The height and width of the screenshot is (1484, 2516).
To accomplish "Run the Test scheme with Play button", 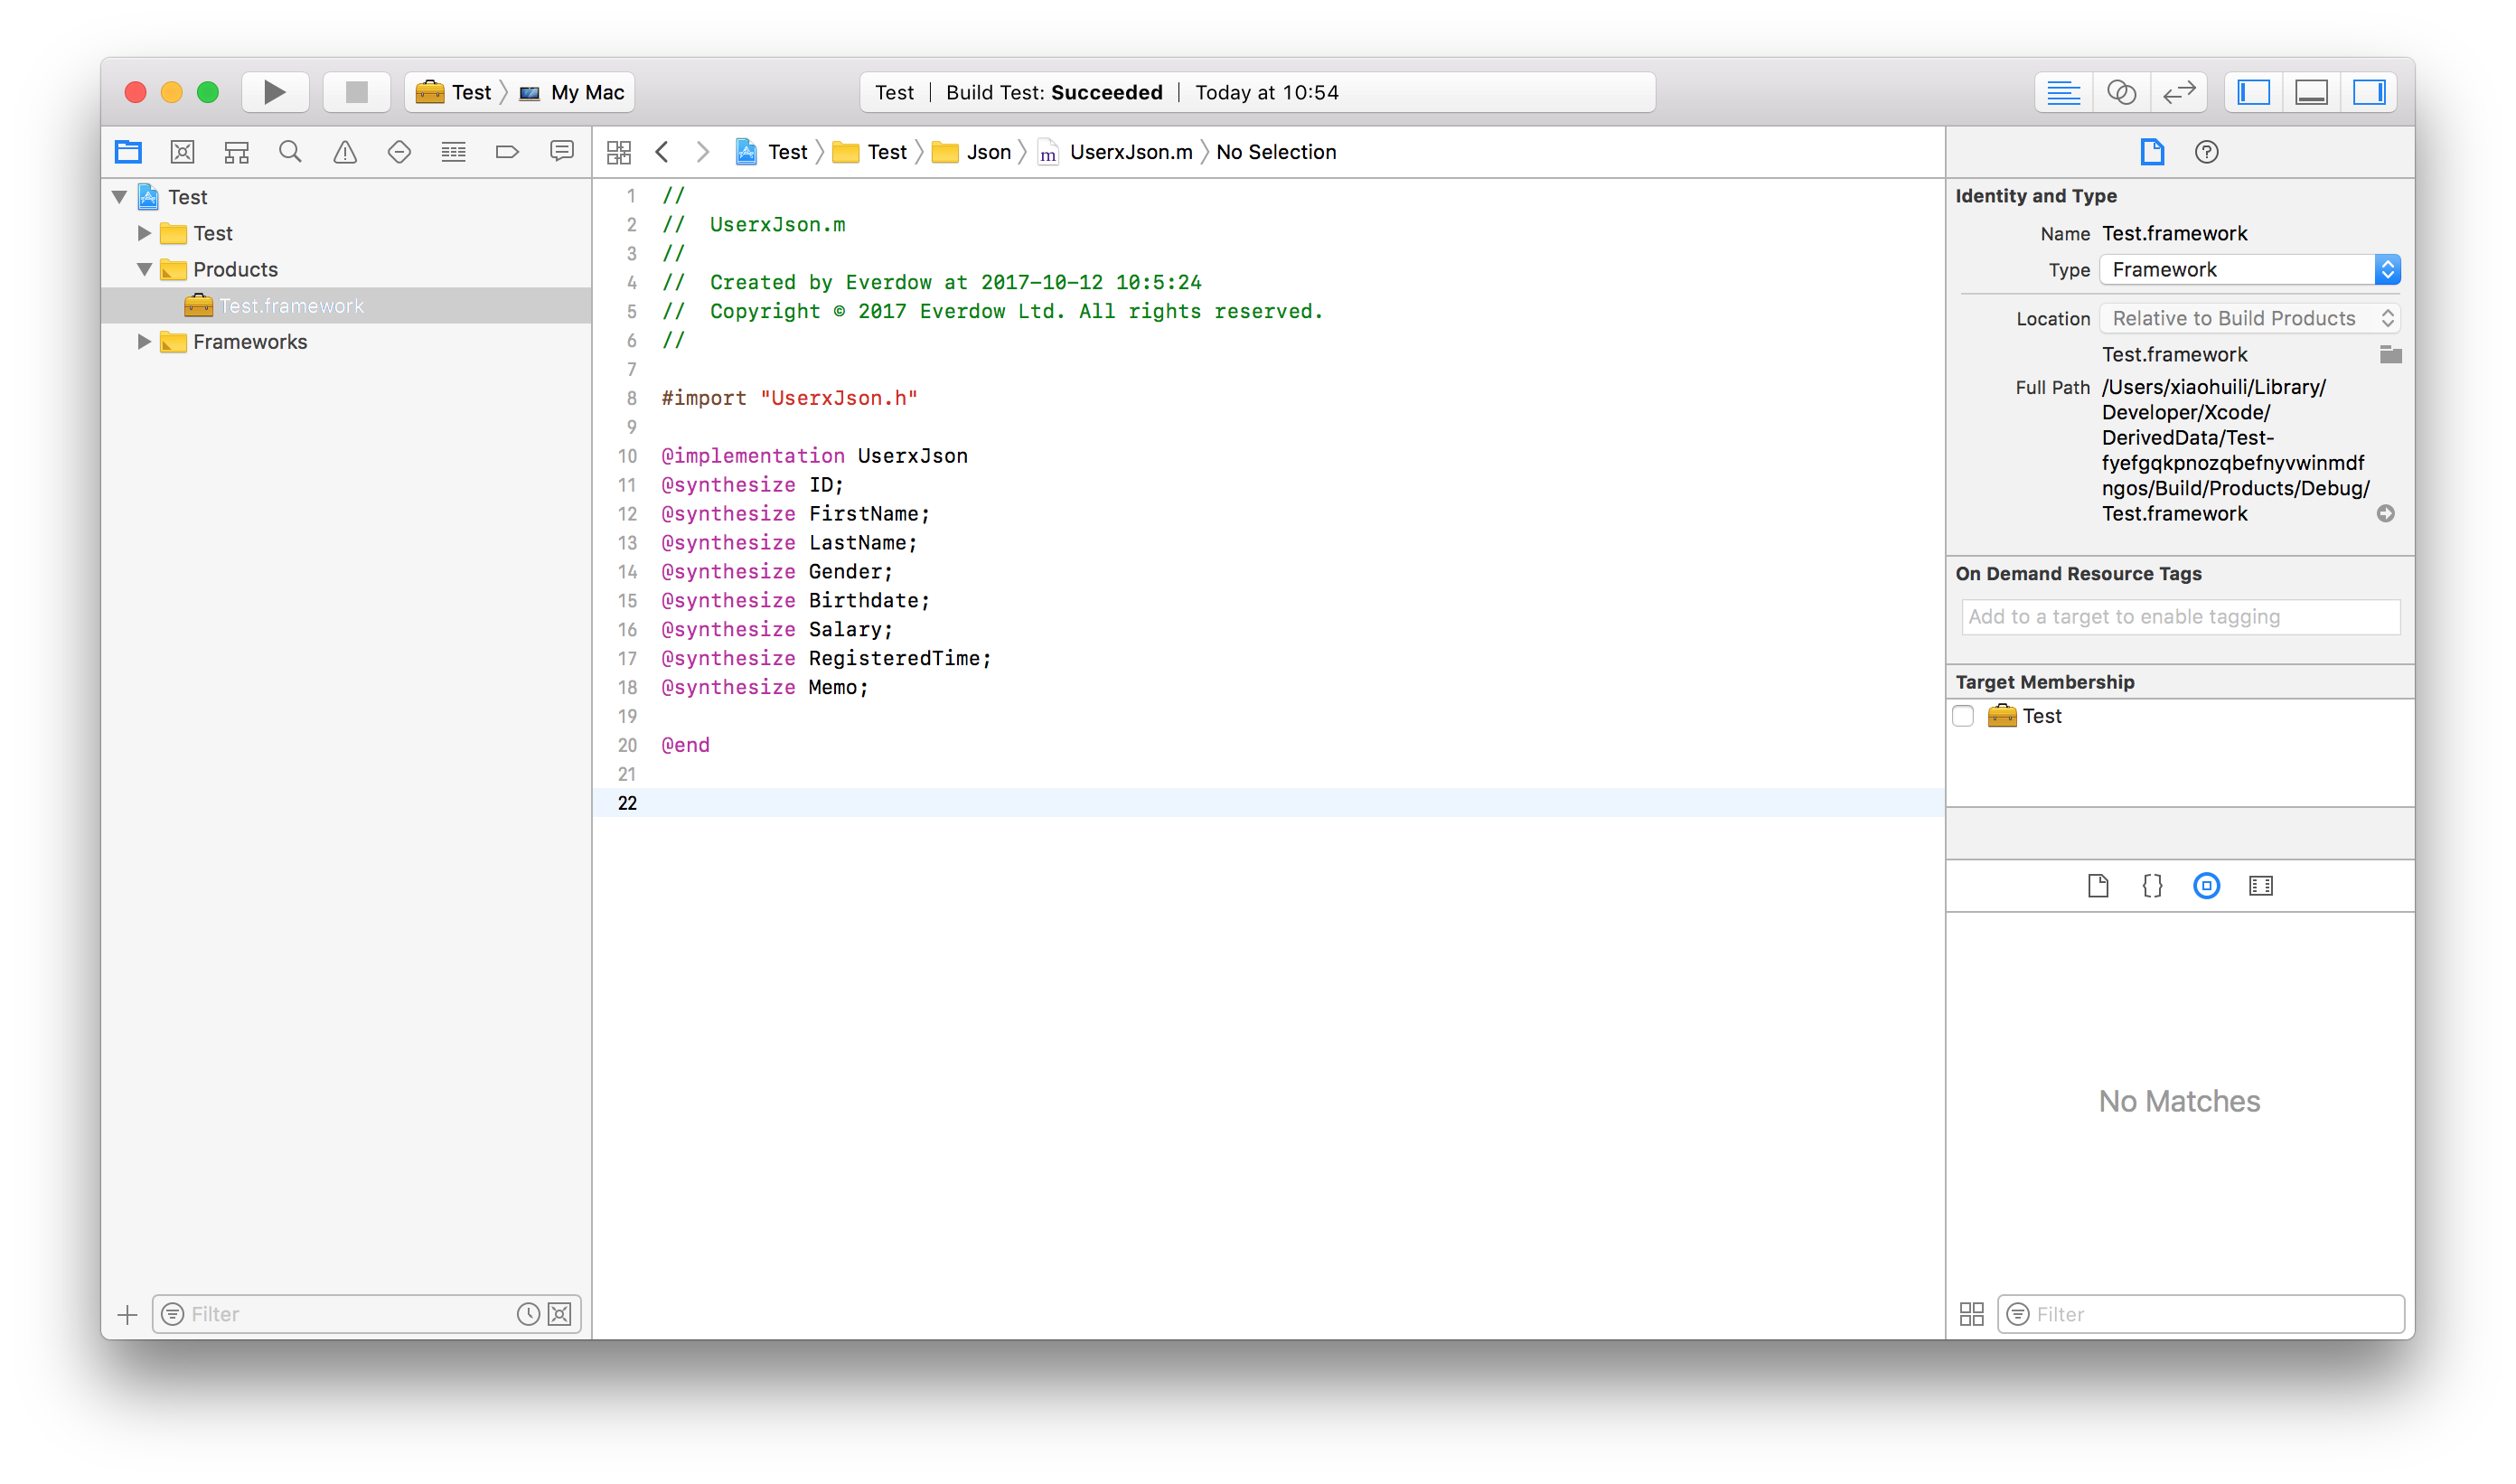I will pyautogui.click(x=275, y=92).
